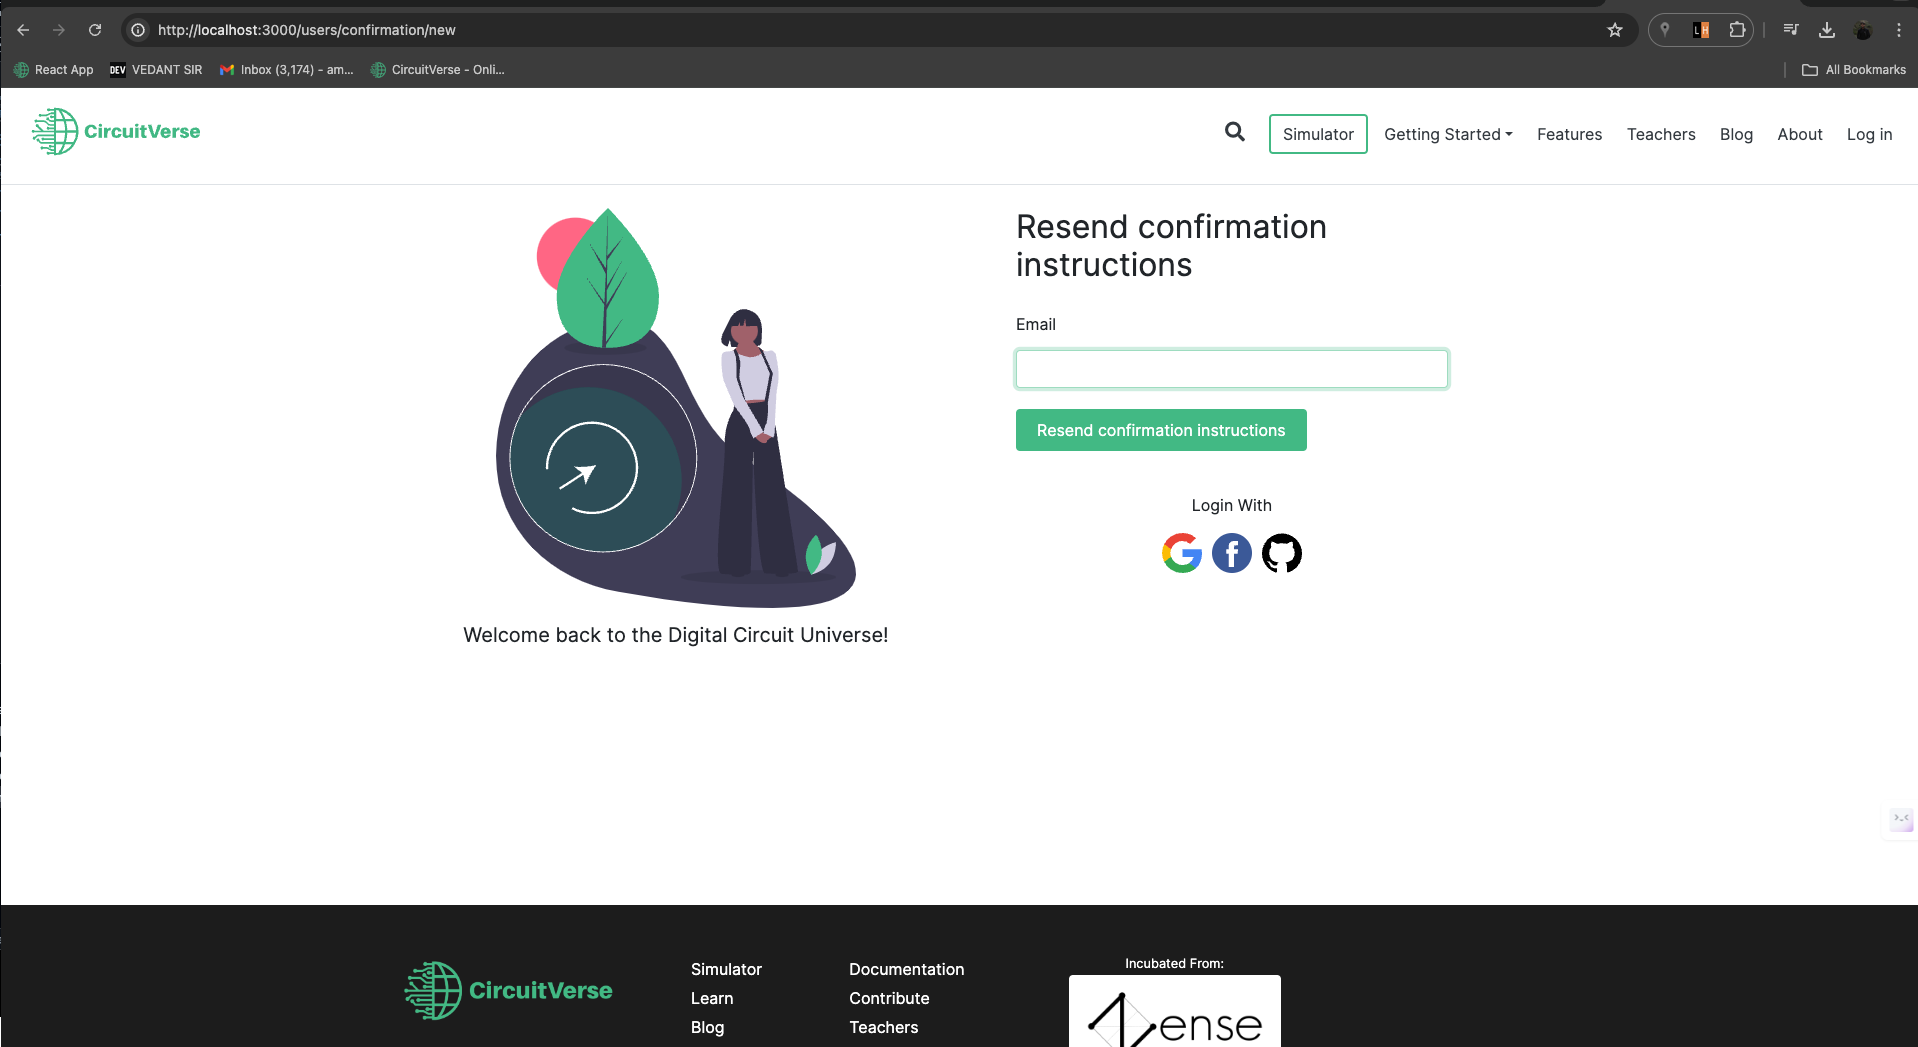Screen dimensions: 1918x1047
Task: Click the footer CircuitVerse logo
Action: tap(508, 991)
